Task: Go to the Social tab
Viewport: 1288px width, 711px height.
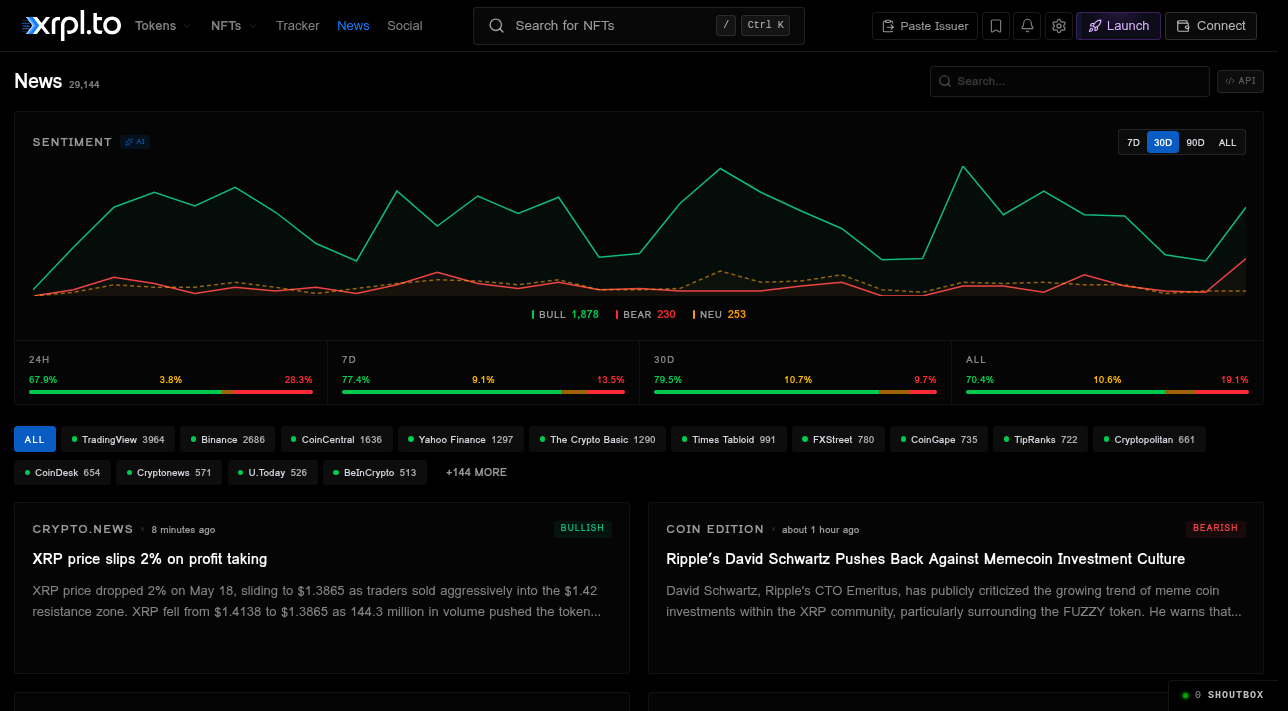Action: pyautogui.click(x=405, y=26)
